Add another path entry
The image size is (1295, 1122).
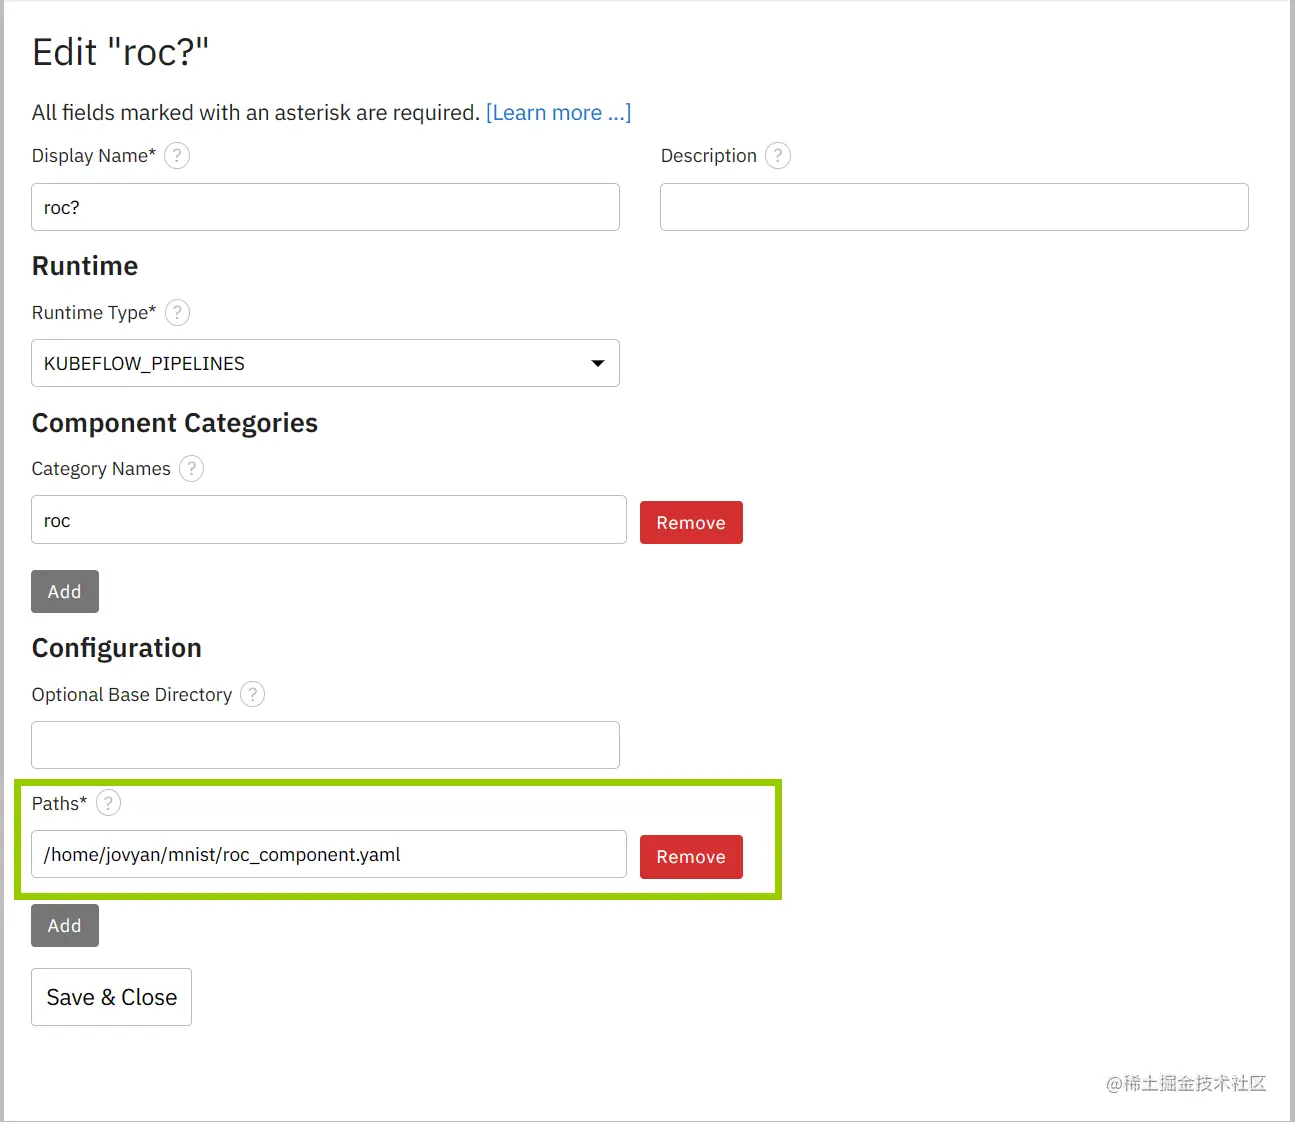[x=65, y=926]
